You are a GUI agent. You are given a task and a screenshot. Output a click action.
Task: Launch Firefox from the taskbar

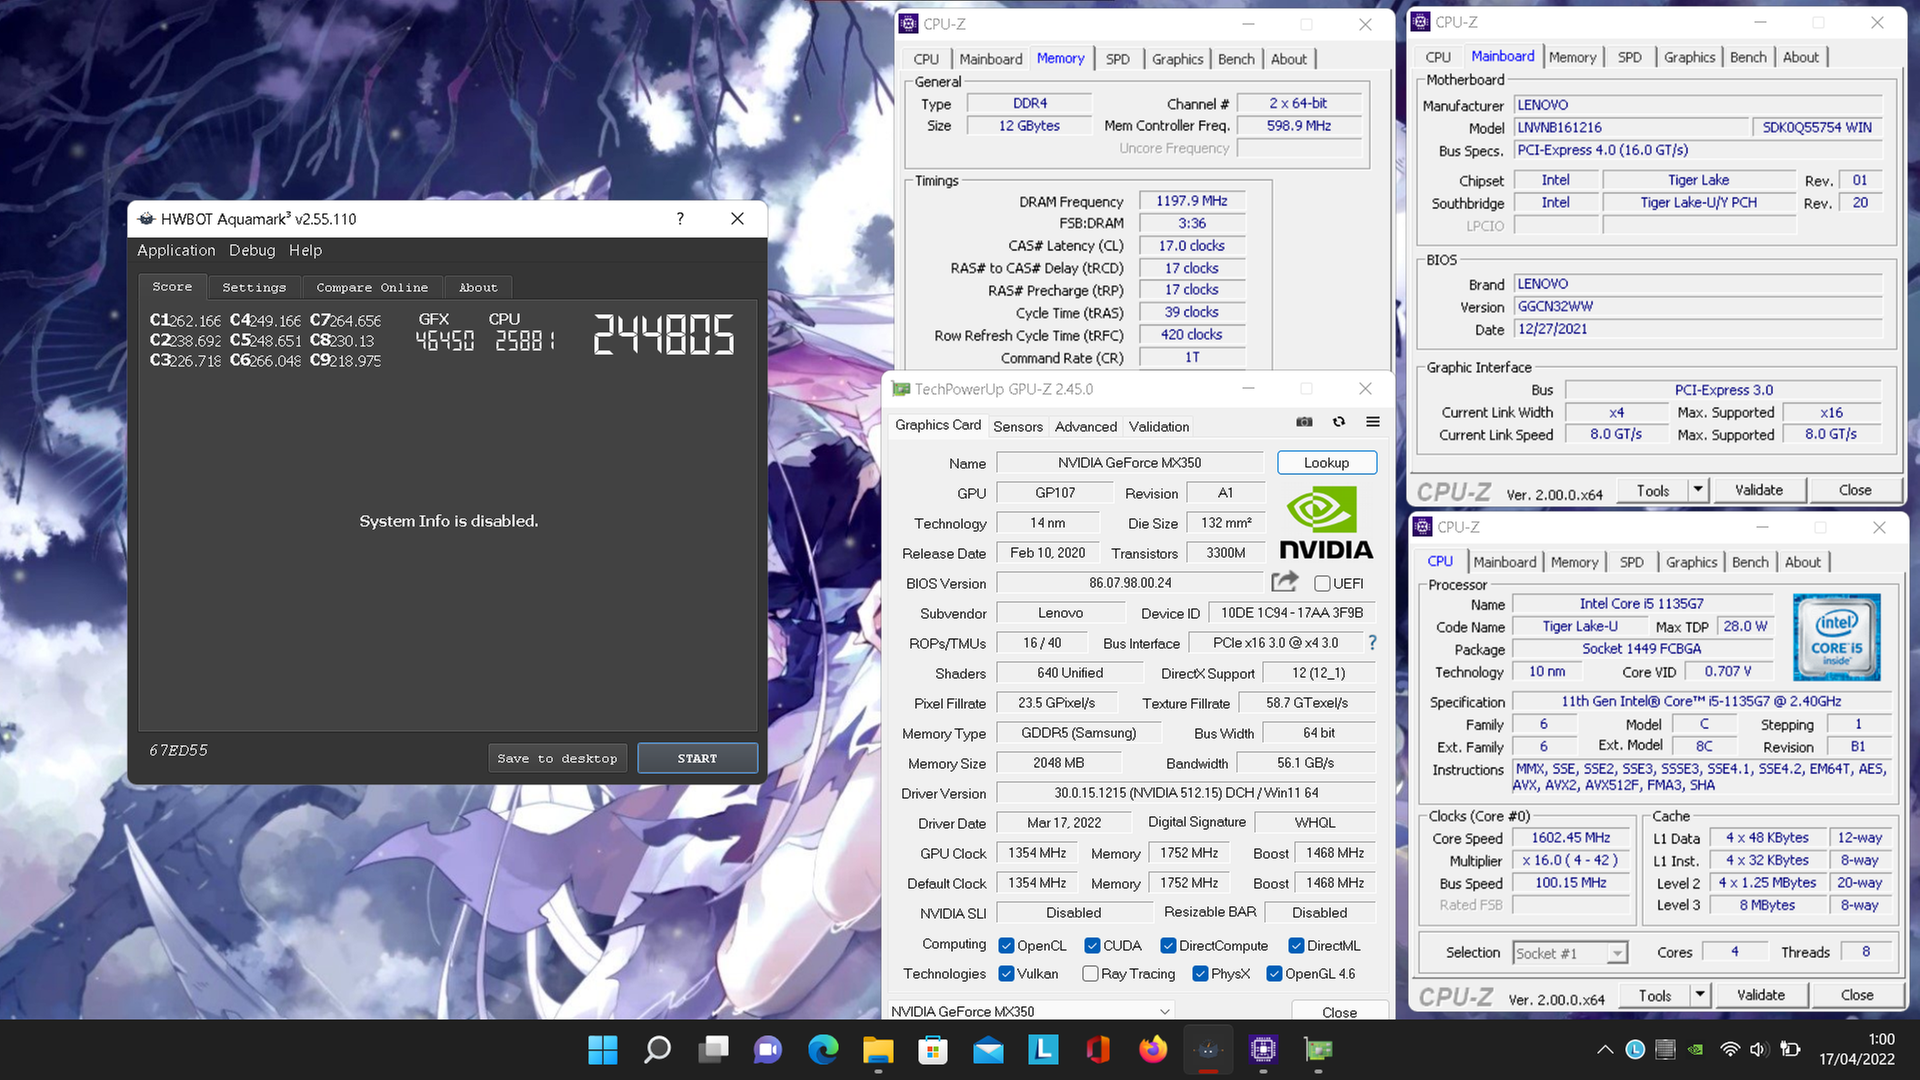click(x=1153, y=1050)
